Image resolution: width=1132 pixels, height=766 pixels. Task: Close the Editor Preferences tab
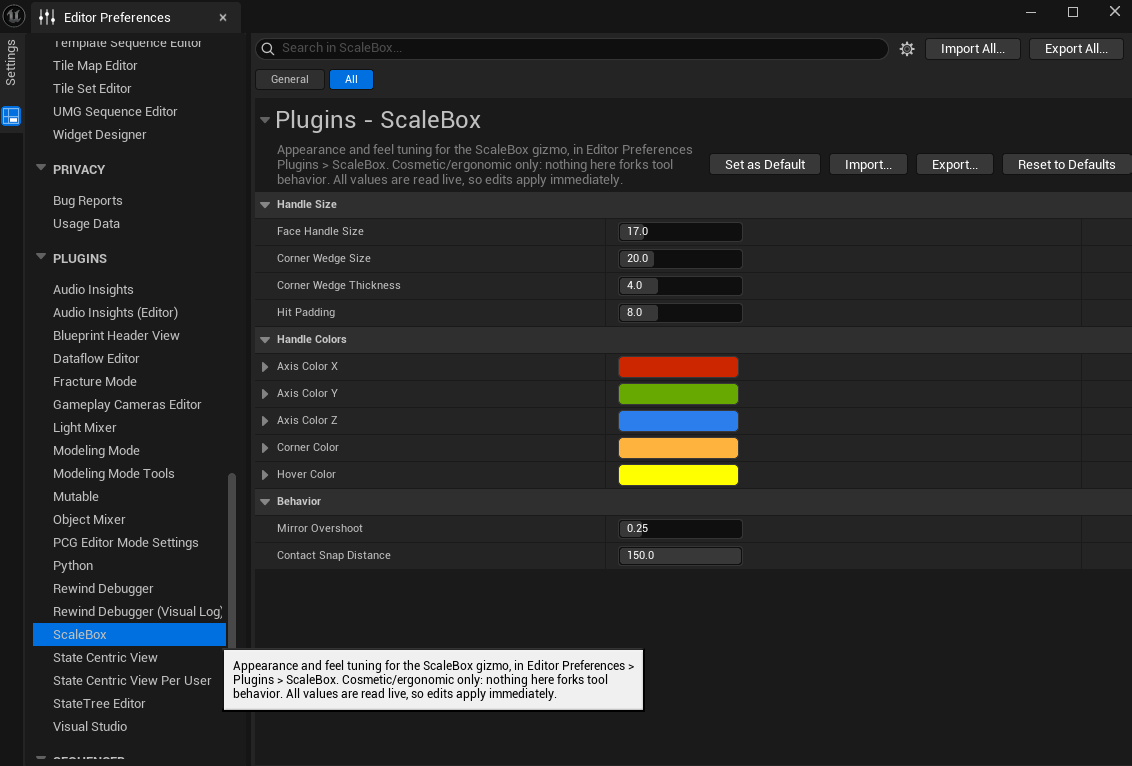[223, 17]
